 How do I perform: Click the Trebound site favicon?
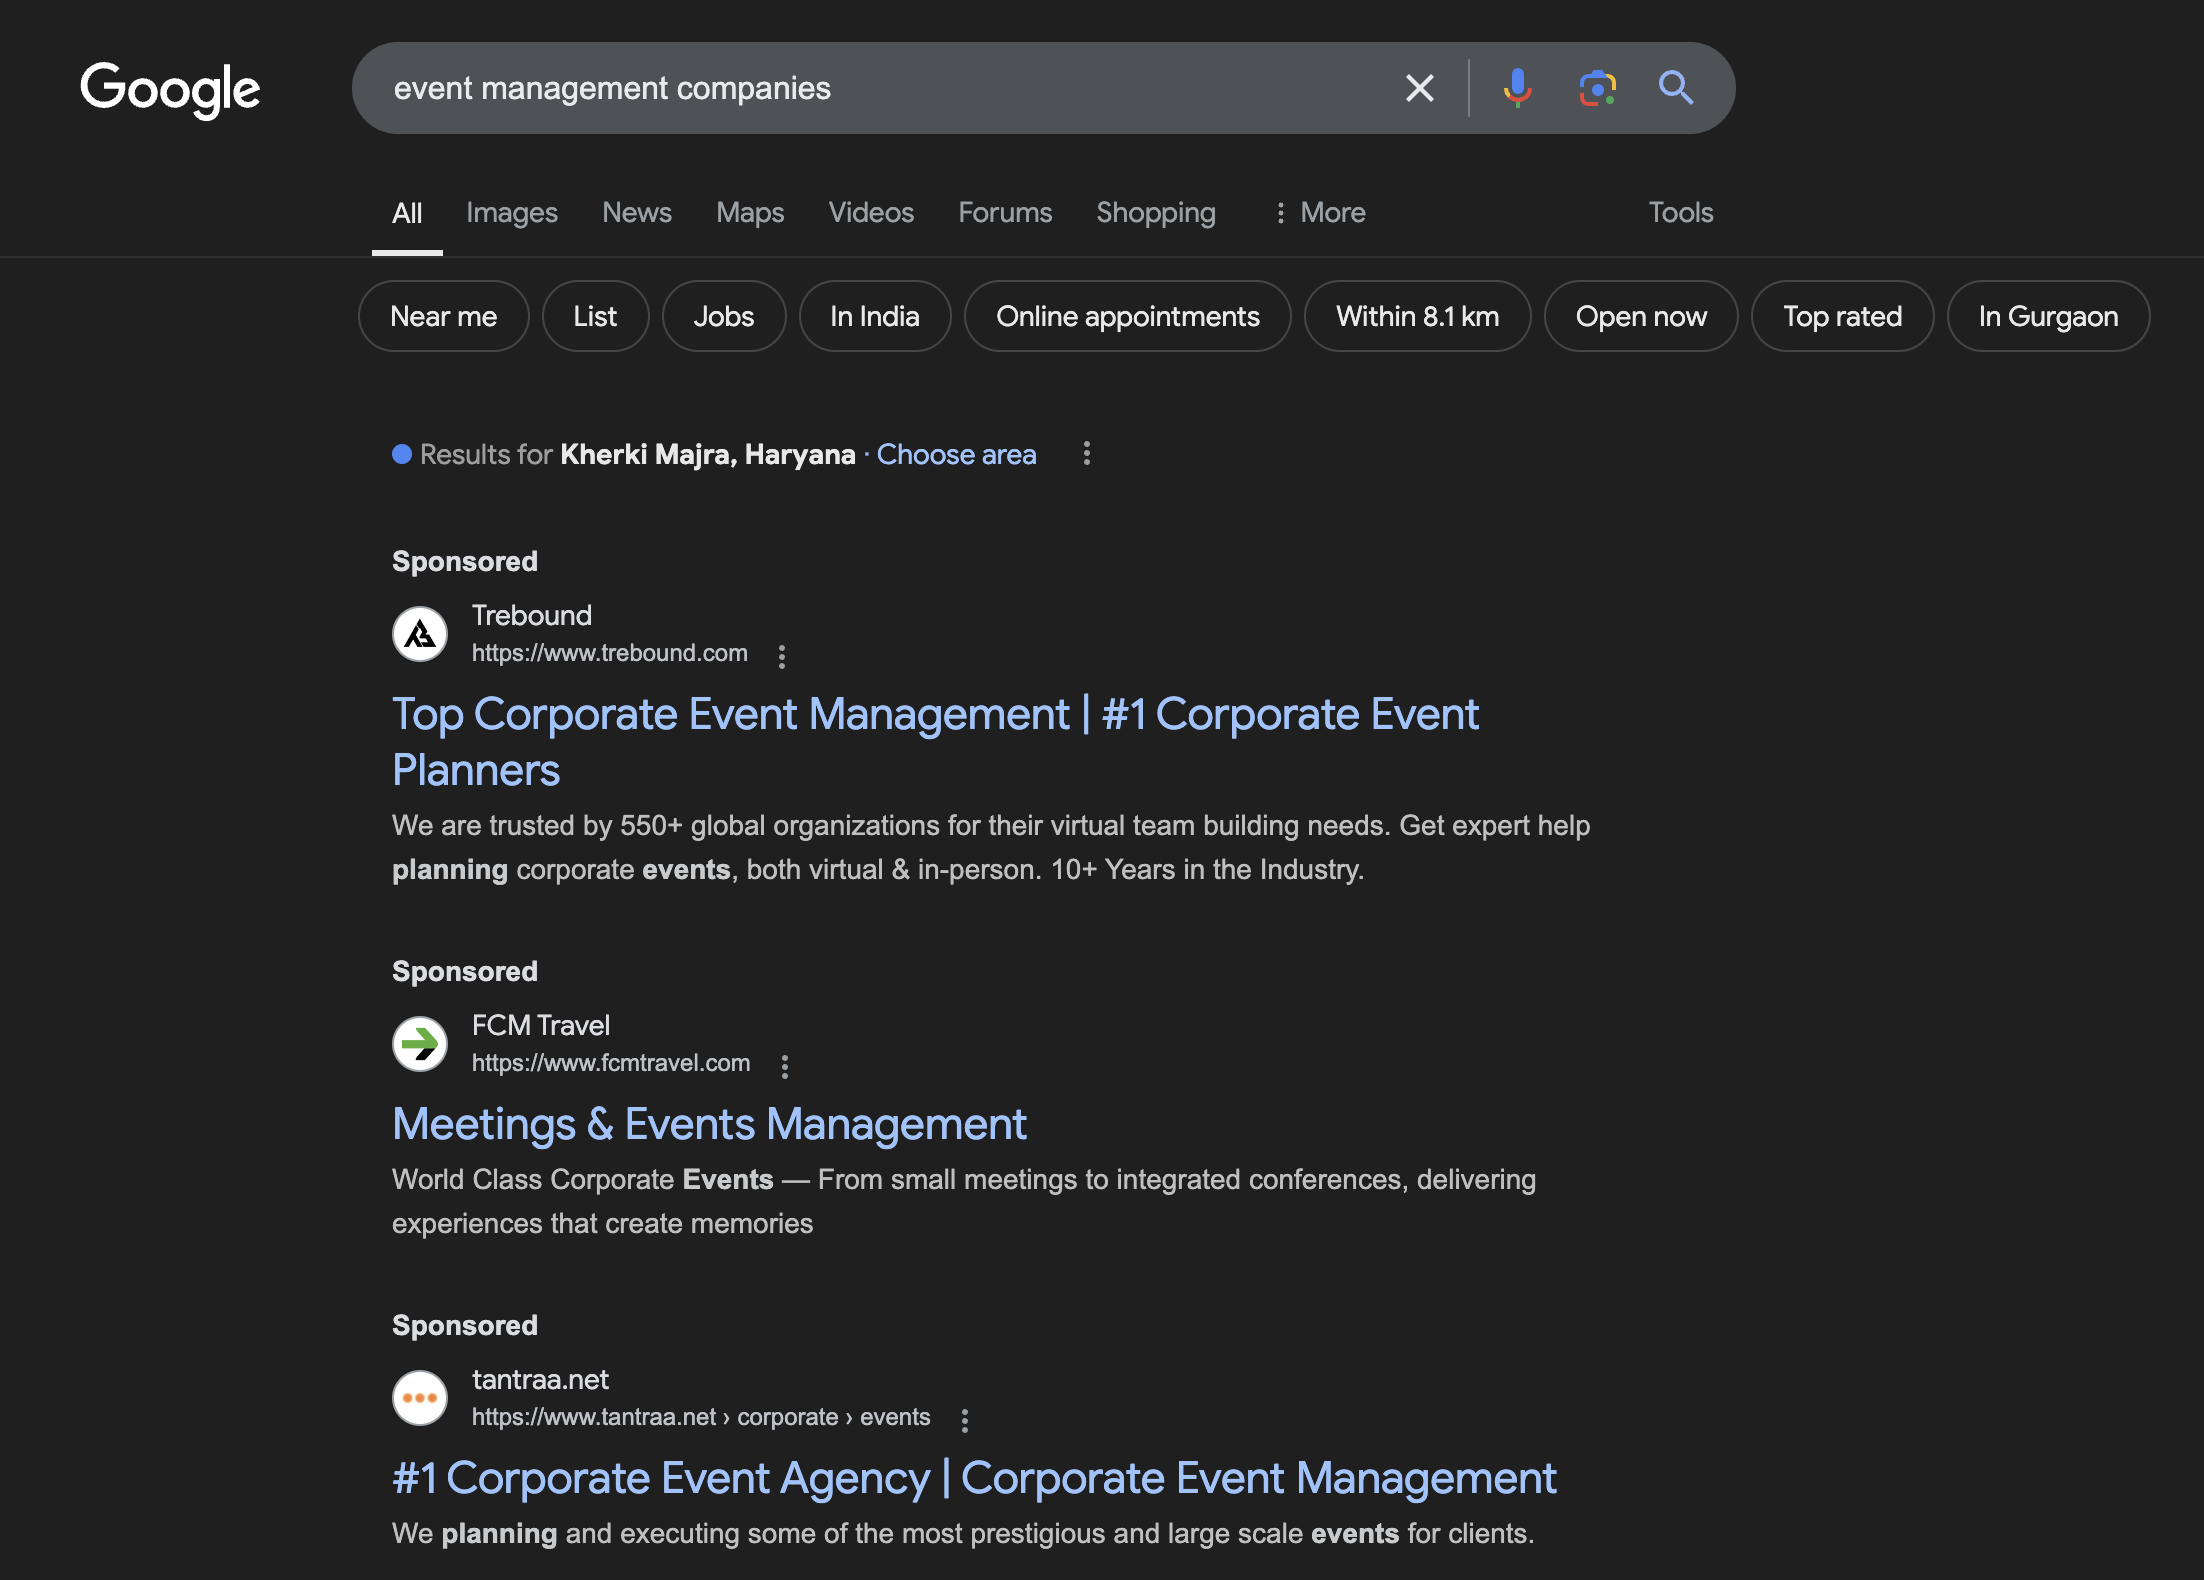420,634
